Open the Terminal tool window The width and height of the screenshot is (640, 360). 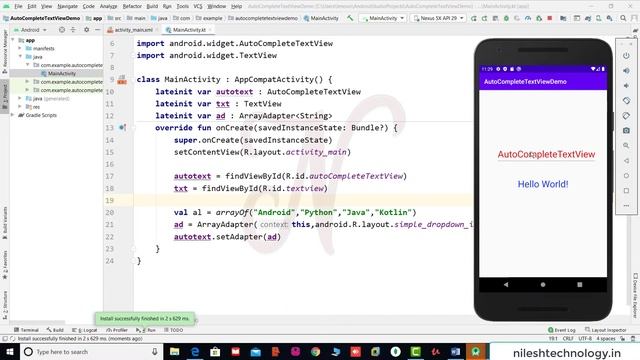[x=27, y=330]
